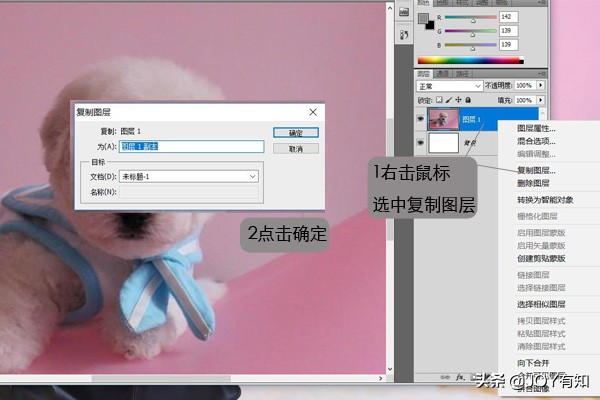Switch to 路径 tab
Image resolution: width=600 pixels, height=400 pixels.
pyautogui.click(x=463, y=73)
